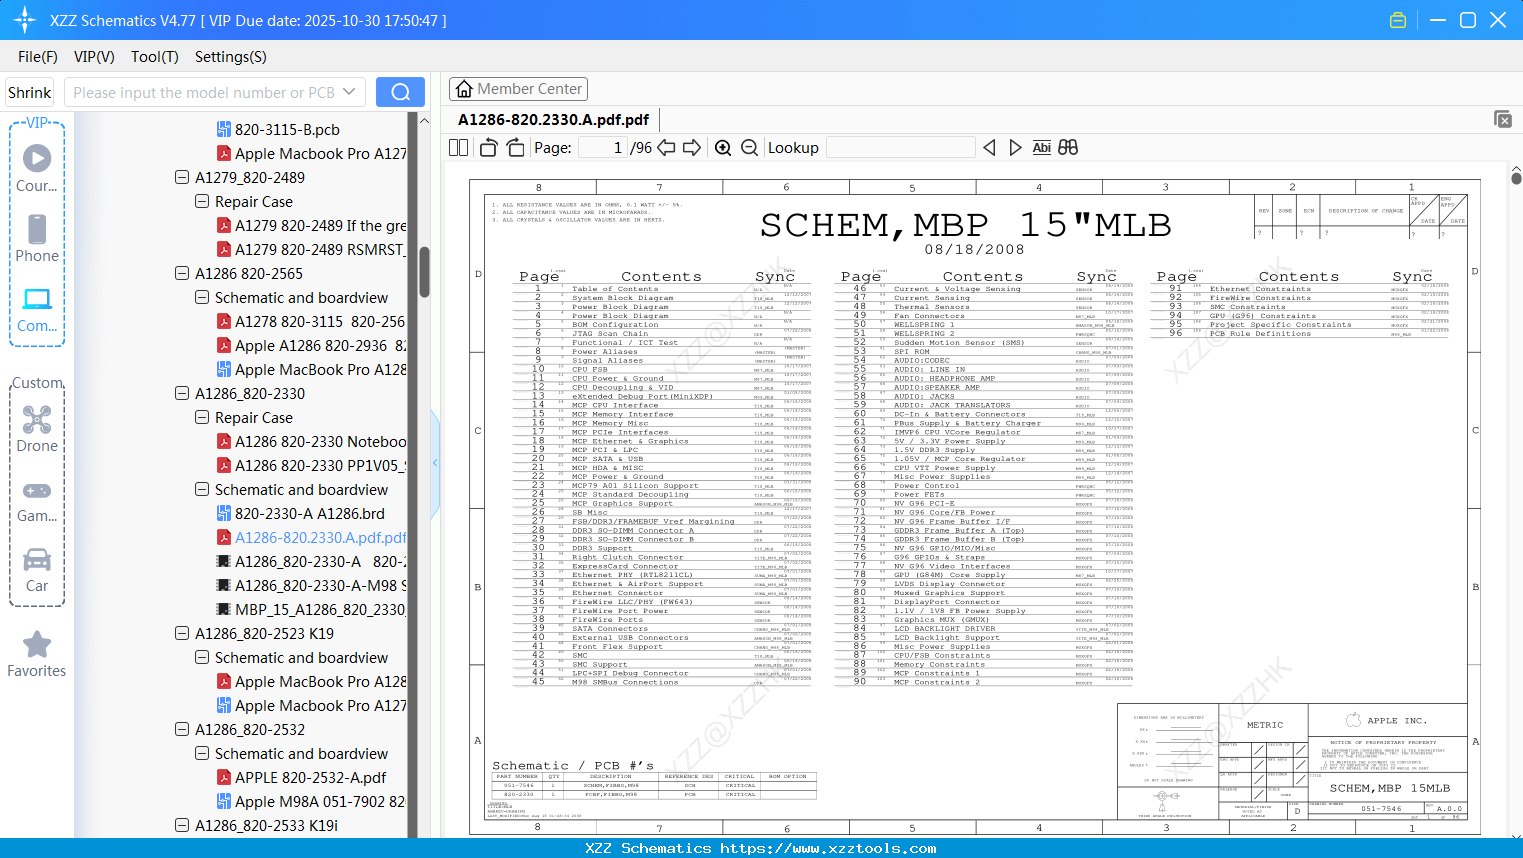Collapse the A1286_820-2532 tree node
This screenshot has width=1523, height=858.
coord(182,729)
